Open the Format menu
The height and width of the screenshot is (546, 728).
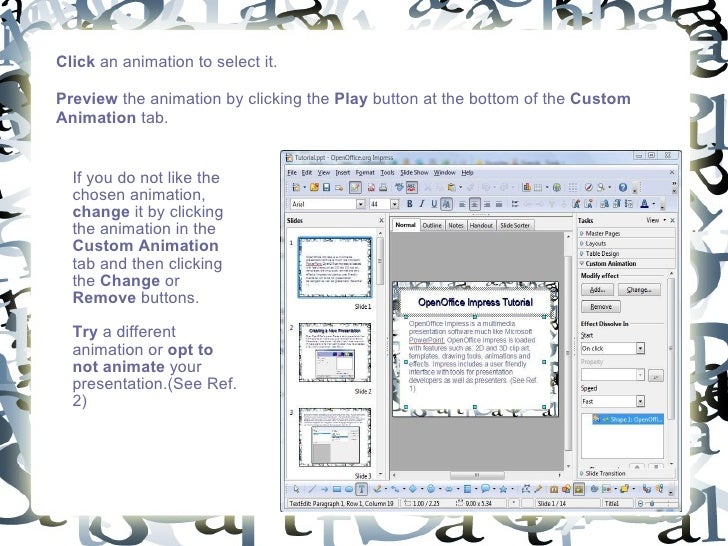365,173
